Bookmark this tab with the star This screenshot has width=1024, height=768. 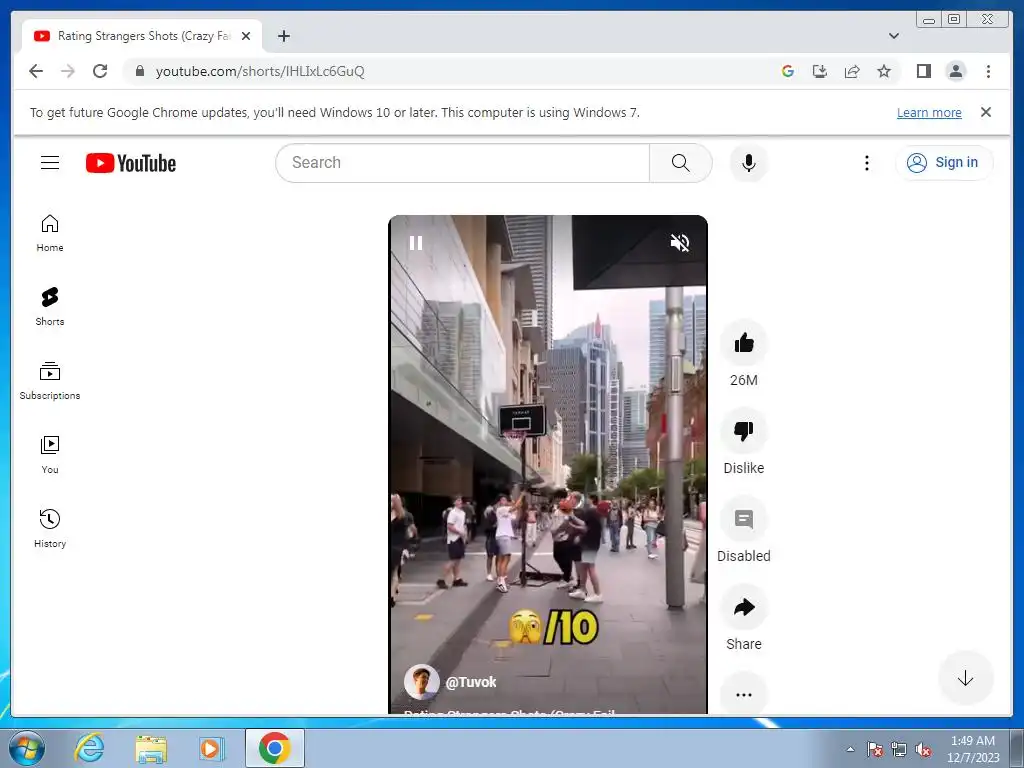coord(884,71)
